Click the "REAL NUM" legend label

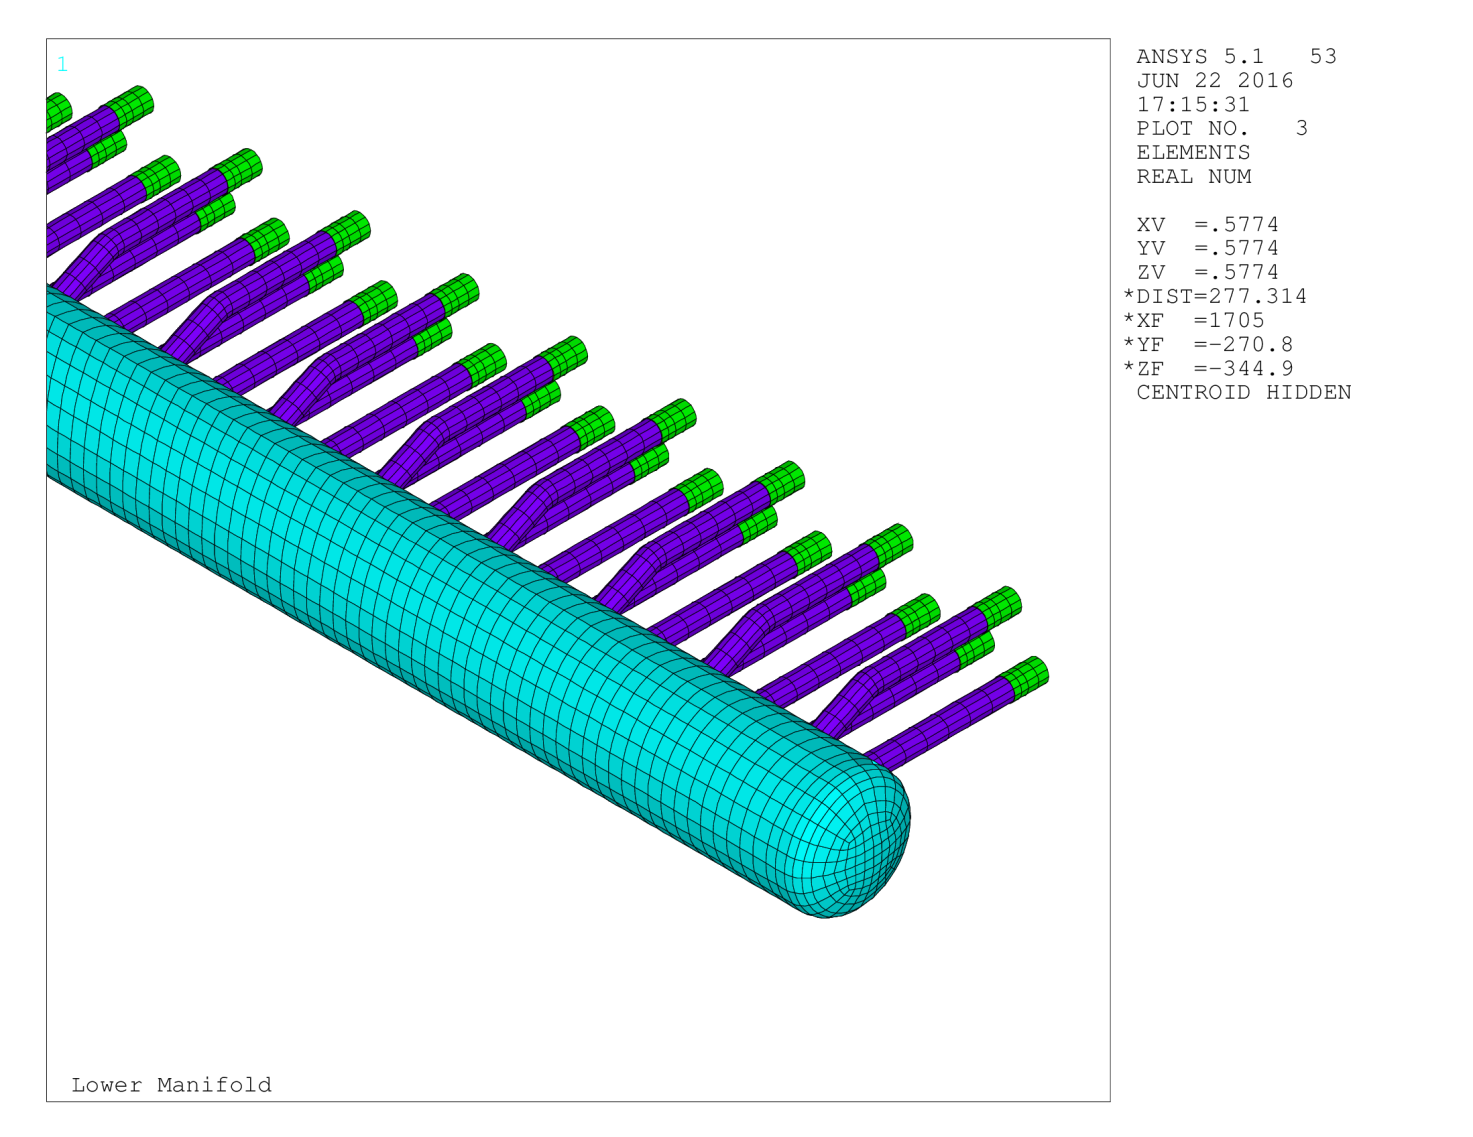(1194, 177)
